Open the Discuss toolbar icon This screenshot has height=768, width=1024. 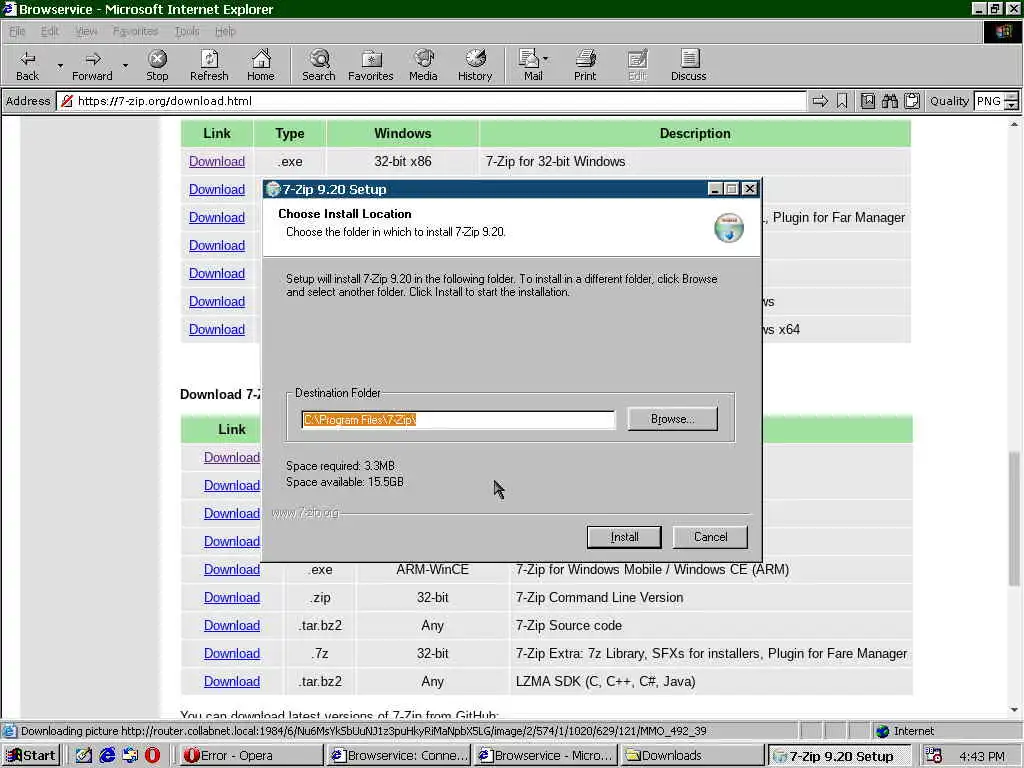(x=688, y=65)
